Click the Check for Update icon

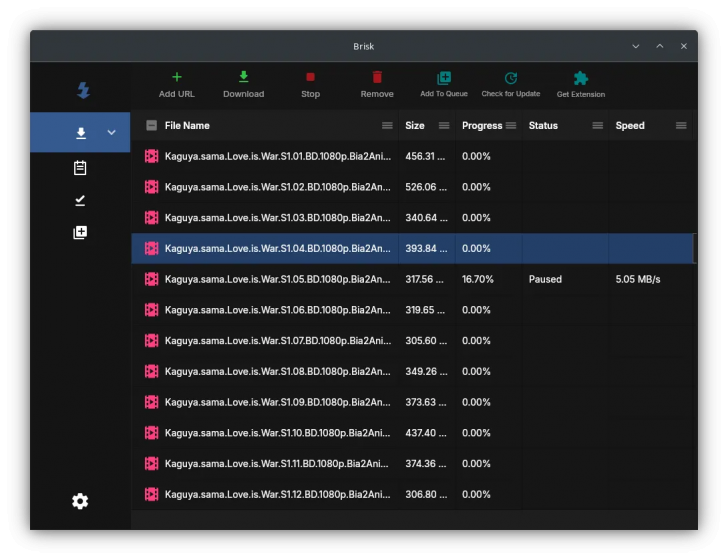[x=511, y=78]
